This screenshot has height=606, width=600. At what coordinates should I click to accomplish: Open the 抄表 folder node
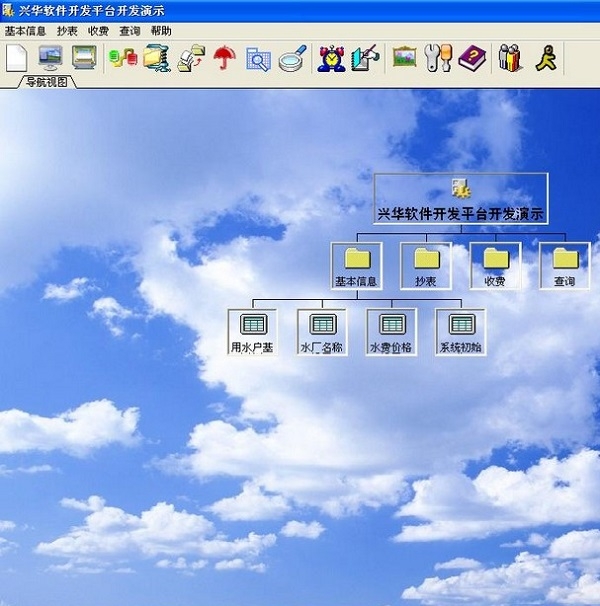(x=426, y=265)
